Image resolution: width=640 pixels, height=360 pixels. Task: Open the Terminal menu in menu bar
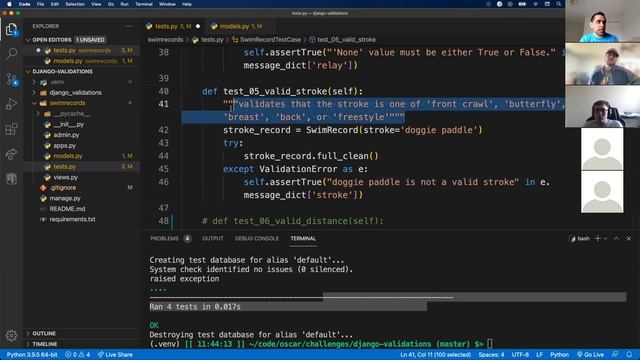tap(144, 4)
